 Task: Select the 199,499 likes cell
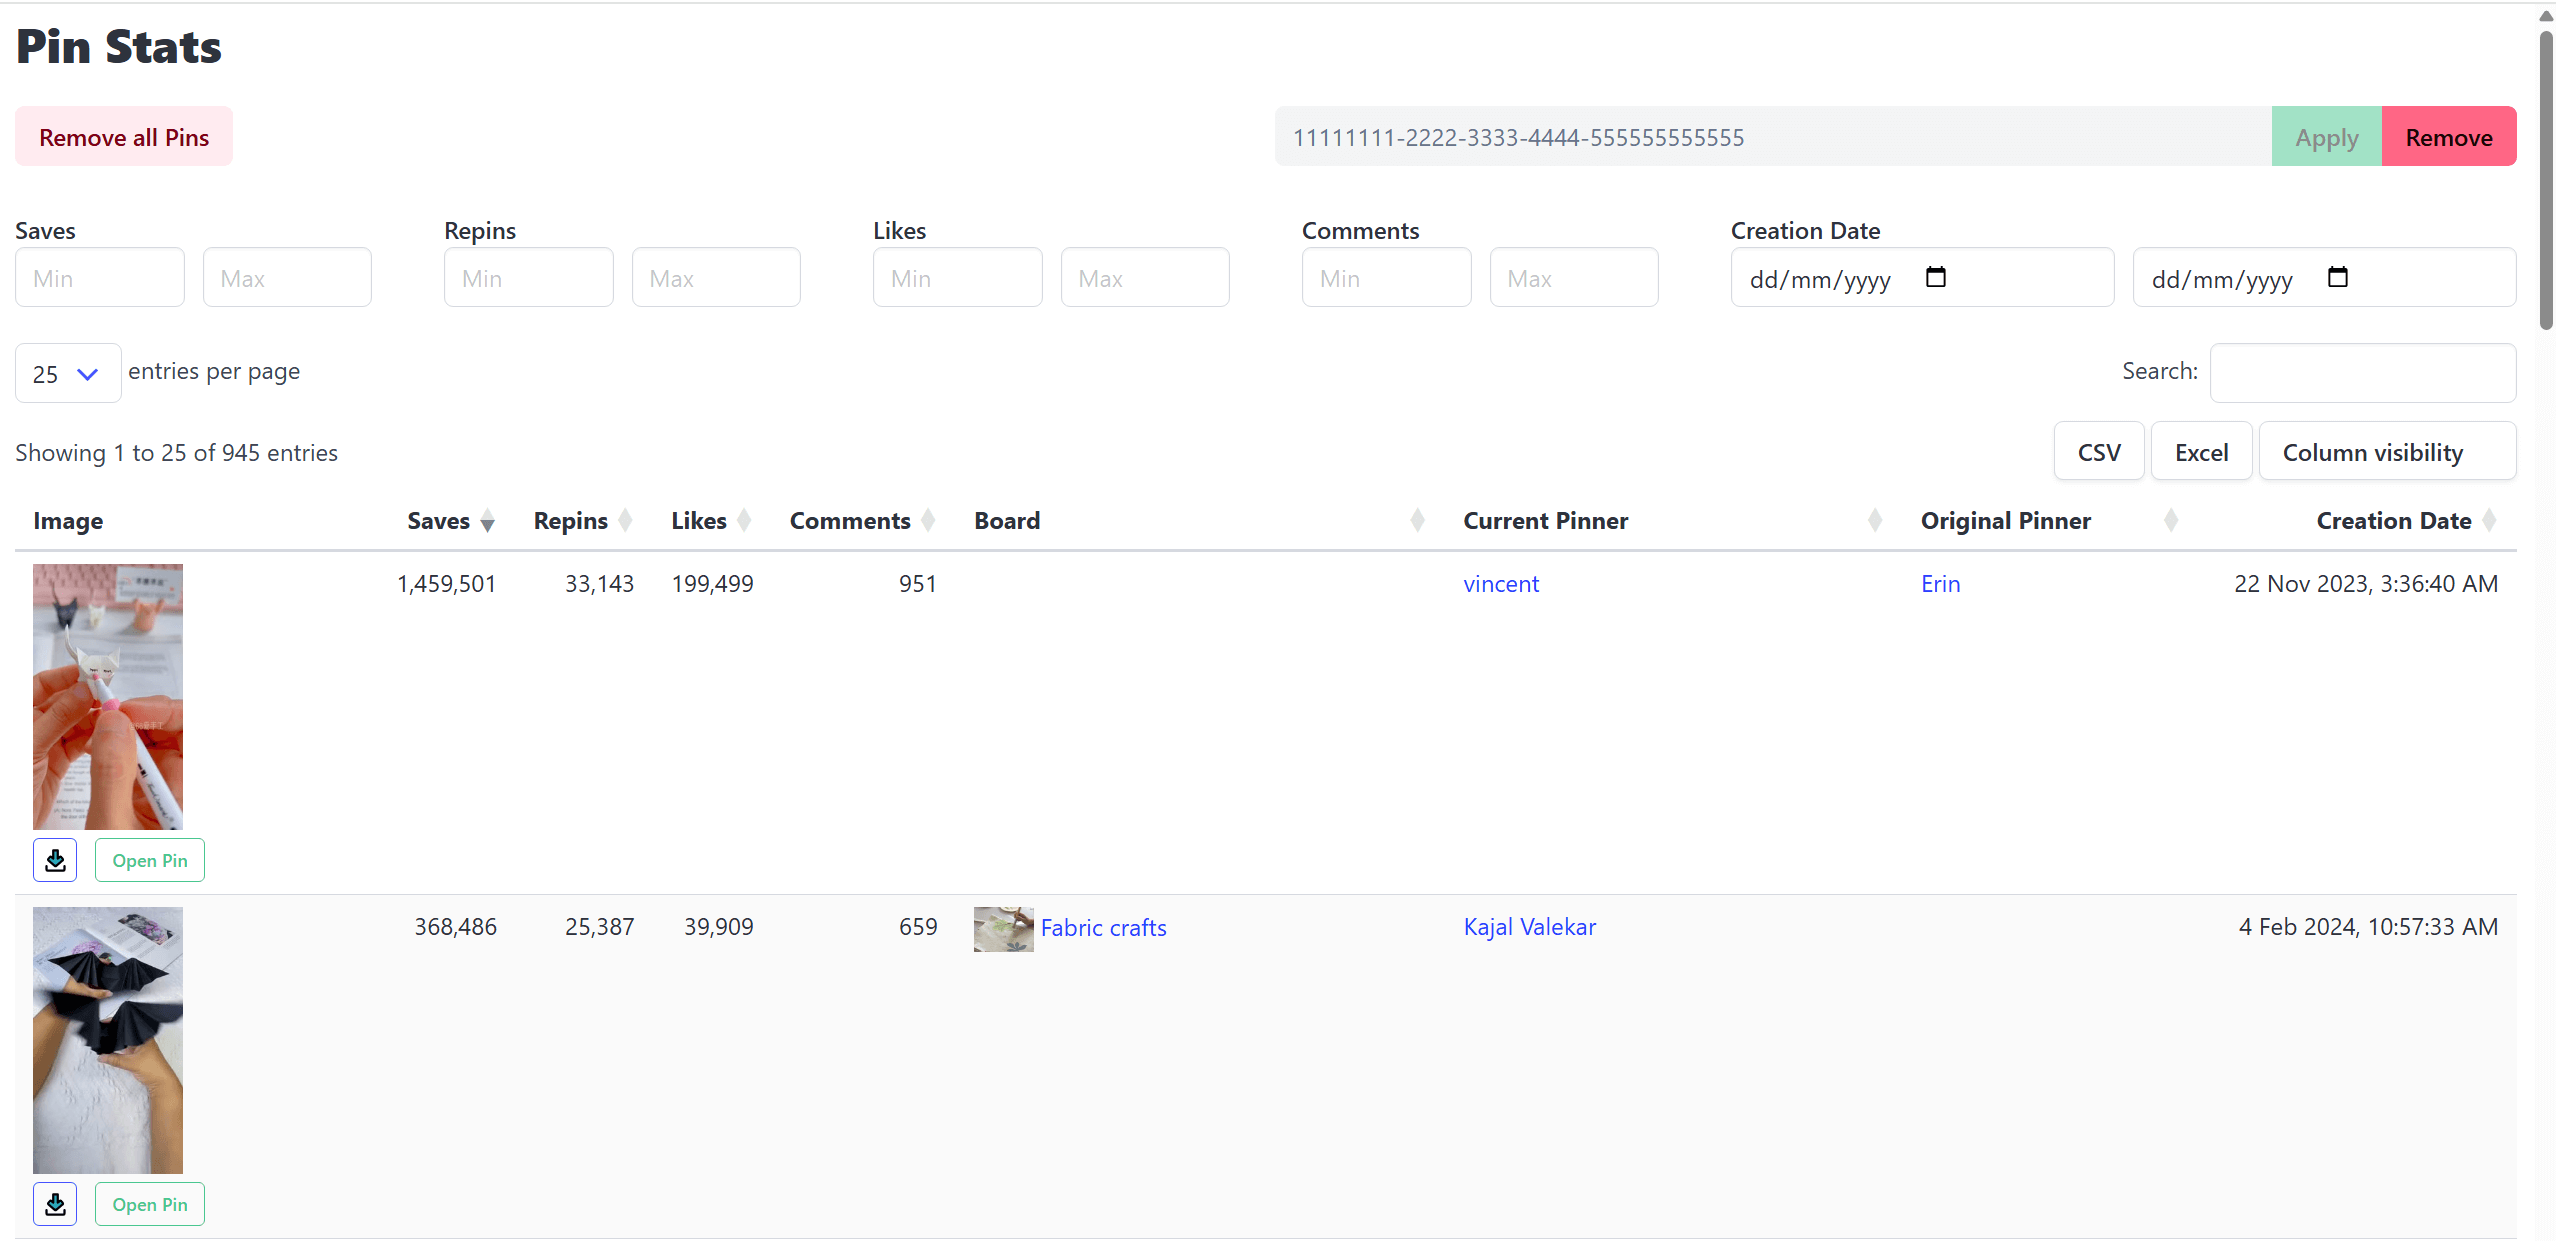(713, 584)
